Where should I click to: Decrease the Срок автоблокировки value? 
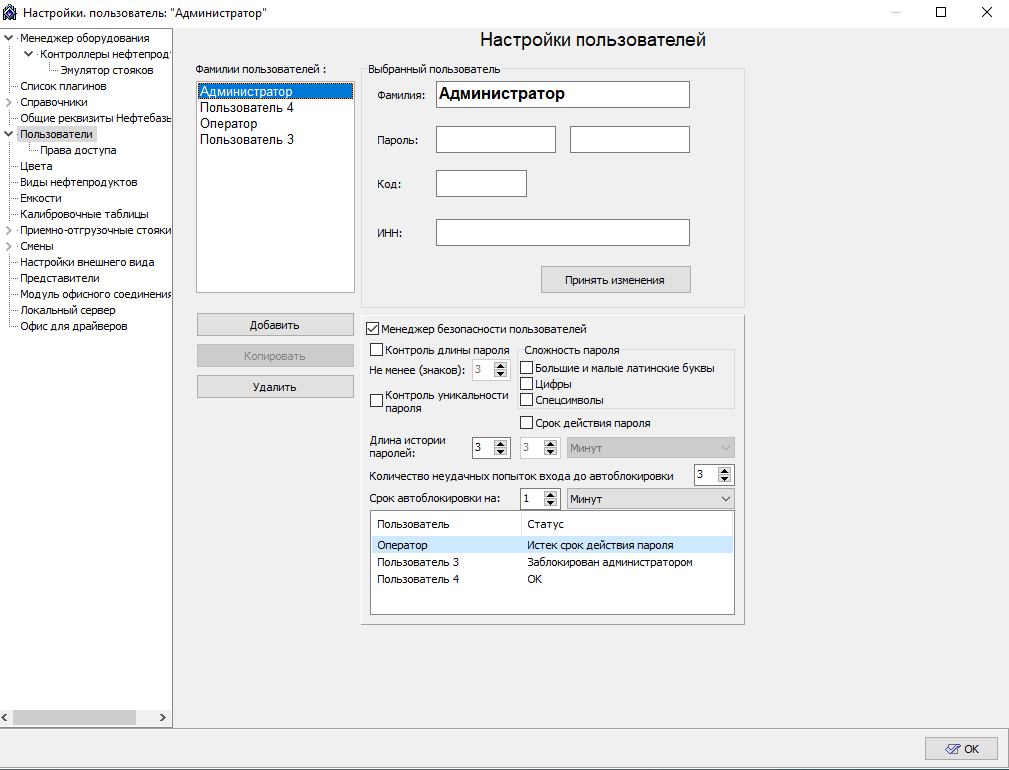(x=550, y=503)
